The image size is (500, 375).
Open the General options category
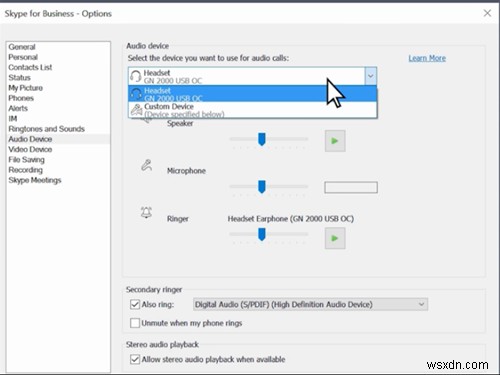coord(22,47)
